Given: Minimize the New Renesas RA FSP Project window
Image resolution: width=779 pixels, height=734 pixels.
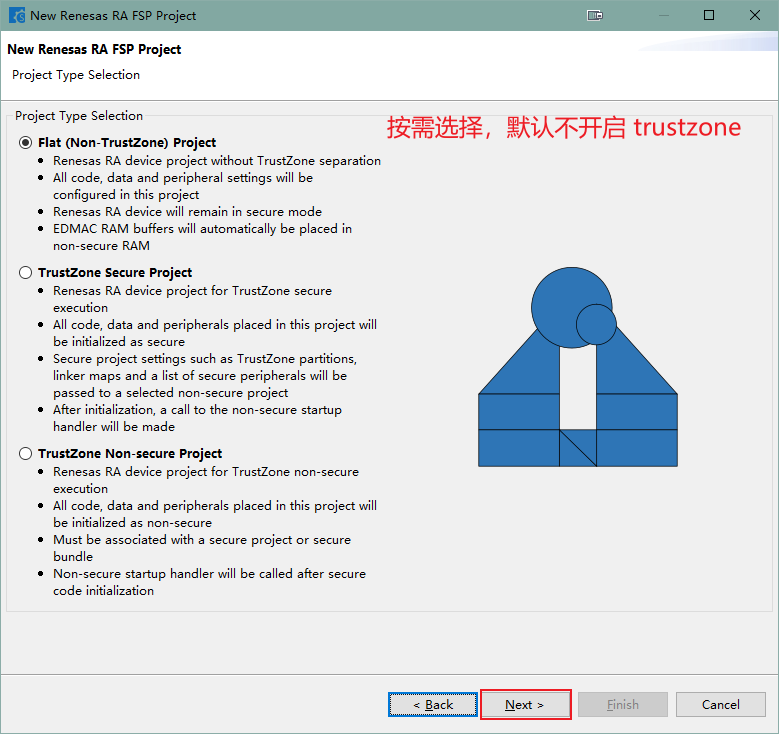Looking at the screenshot, I should click(662, 15).
